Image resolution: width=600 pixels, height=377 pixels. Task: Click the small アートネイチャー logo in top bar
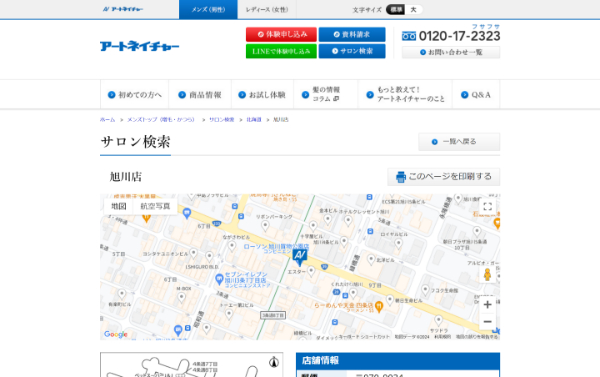(x=123, y=9)
